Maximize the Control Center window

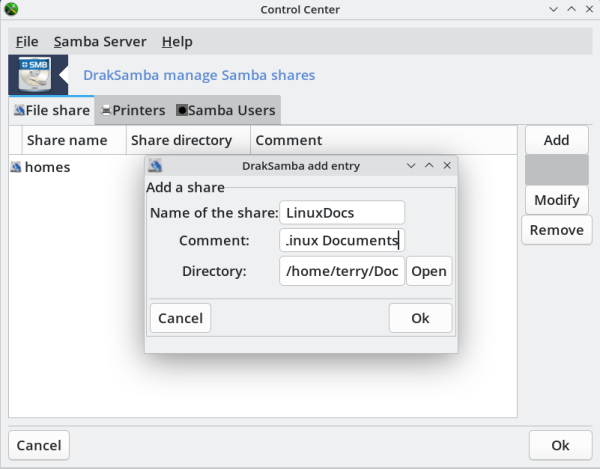tap(571, 9)
